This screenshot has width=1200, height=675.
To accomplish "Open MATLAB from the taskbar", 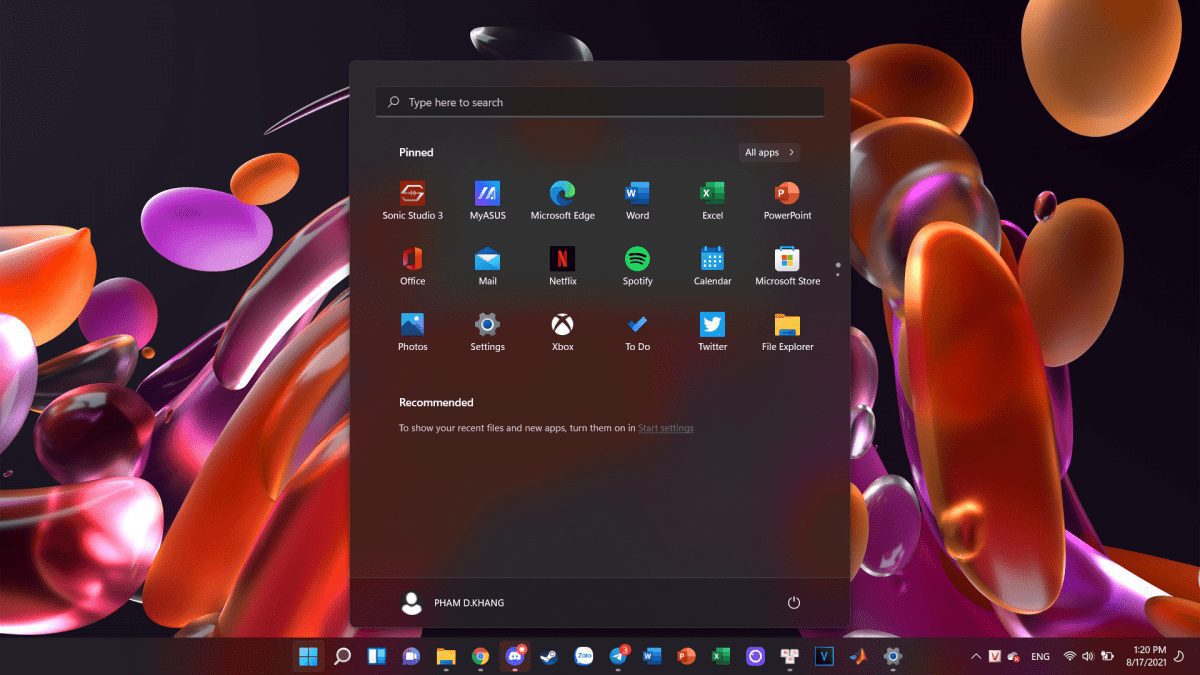I will tap(858, 656).
